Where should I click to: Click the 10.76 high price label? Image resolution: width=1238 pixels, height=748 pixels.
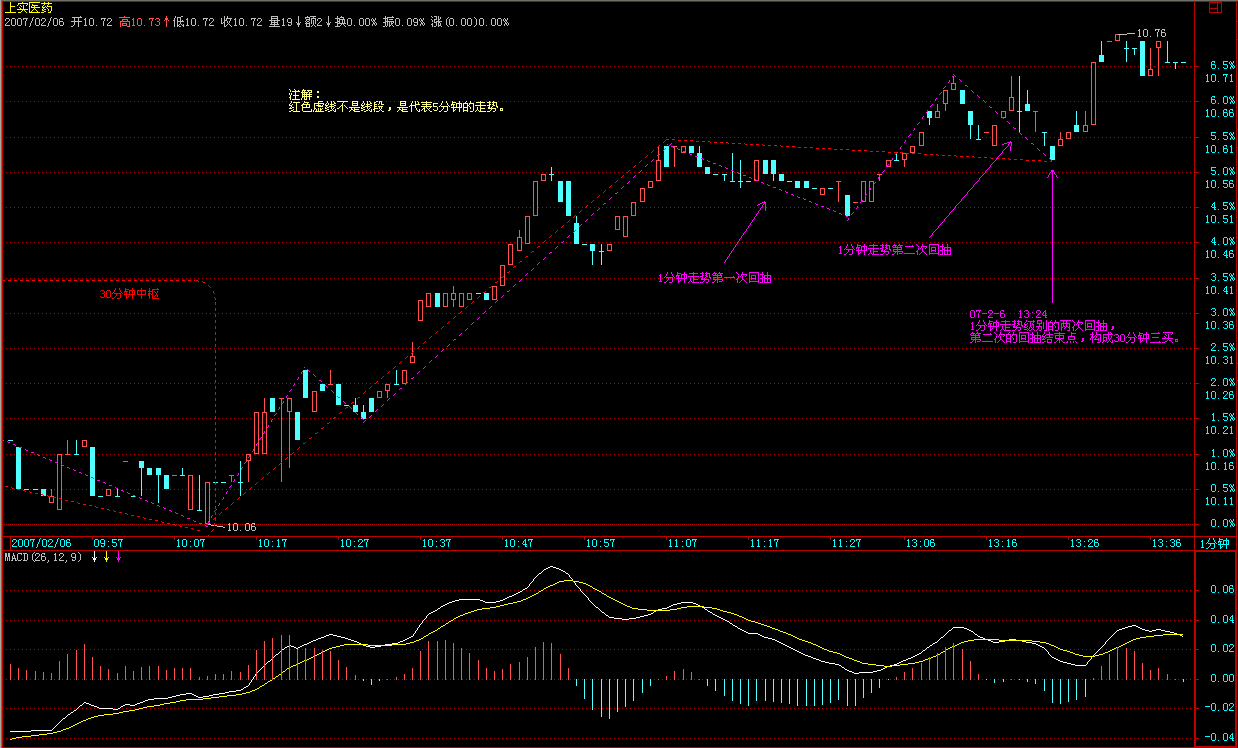click(x=1152, y=33)
